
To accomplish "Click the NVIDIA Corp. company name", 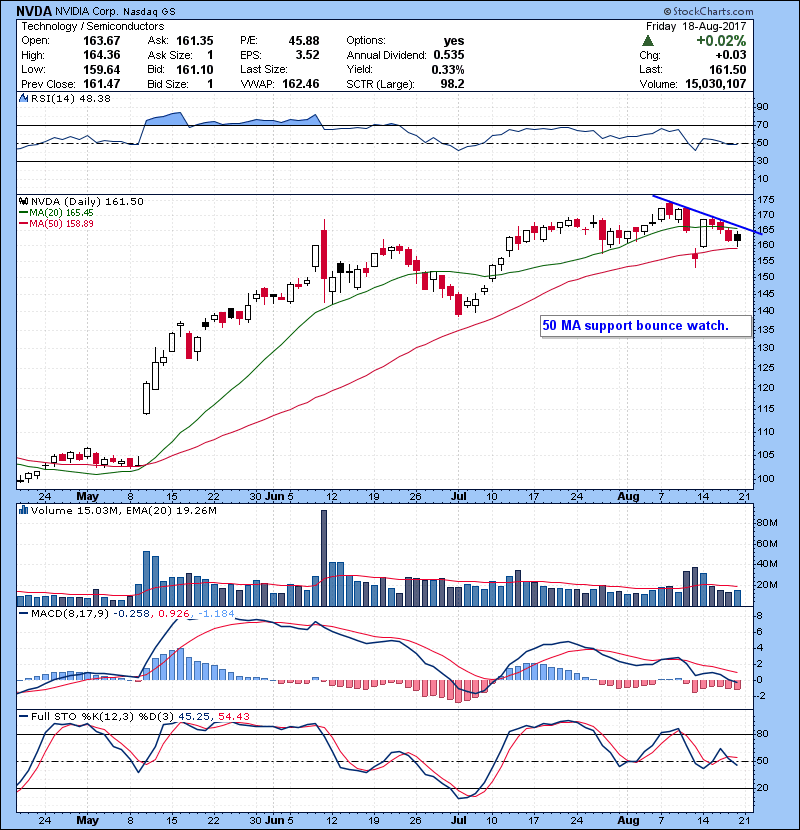I will coord(89,12).
